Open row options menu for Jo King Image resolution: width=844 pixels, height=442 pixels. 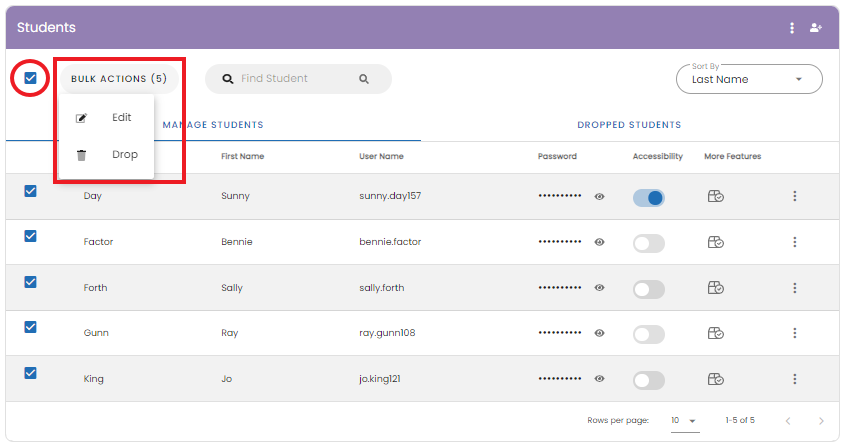click(795, 379)
